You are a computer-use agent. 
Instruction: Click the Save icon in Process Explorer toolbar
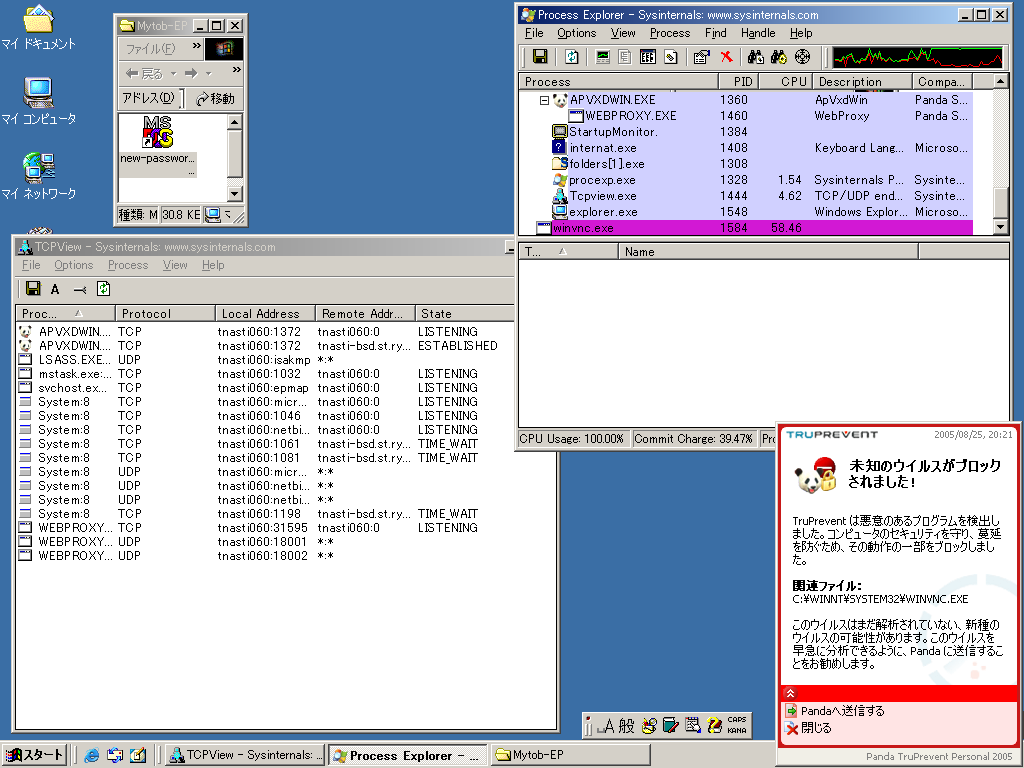click(540, 57)
